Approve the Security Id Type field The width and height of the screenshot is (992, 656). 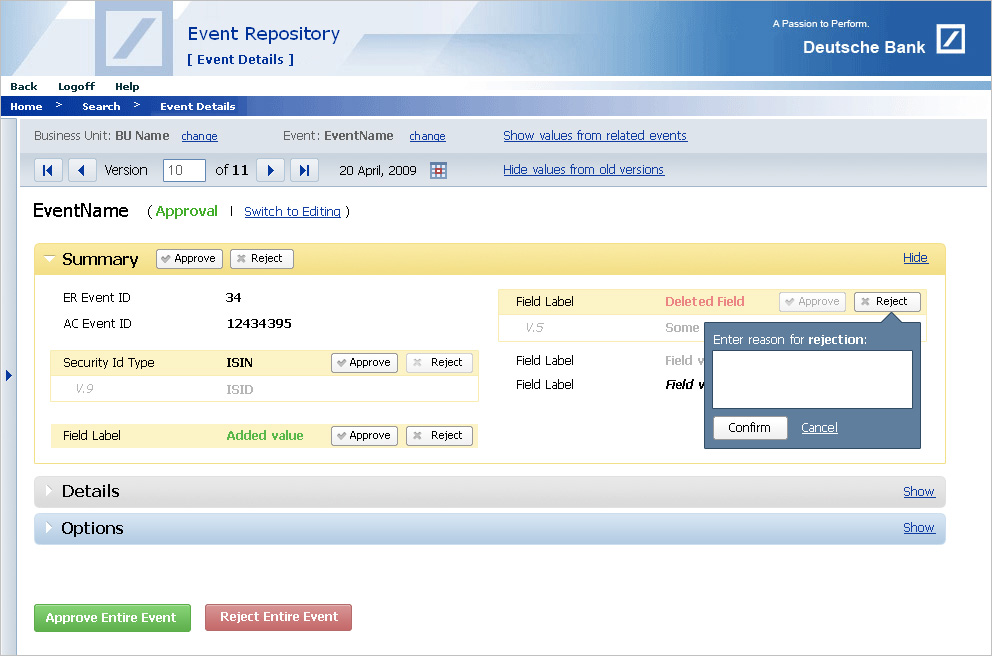[x=364, y=363]
